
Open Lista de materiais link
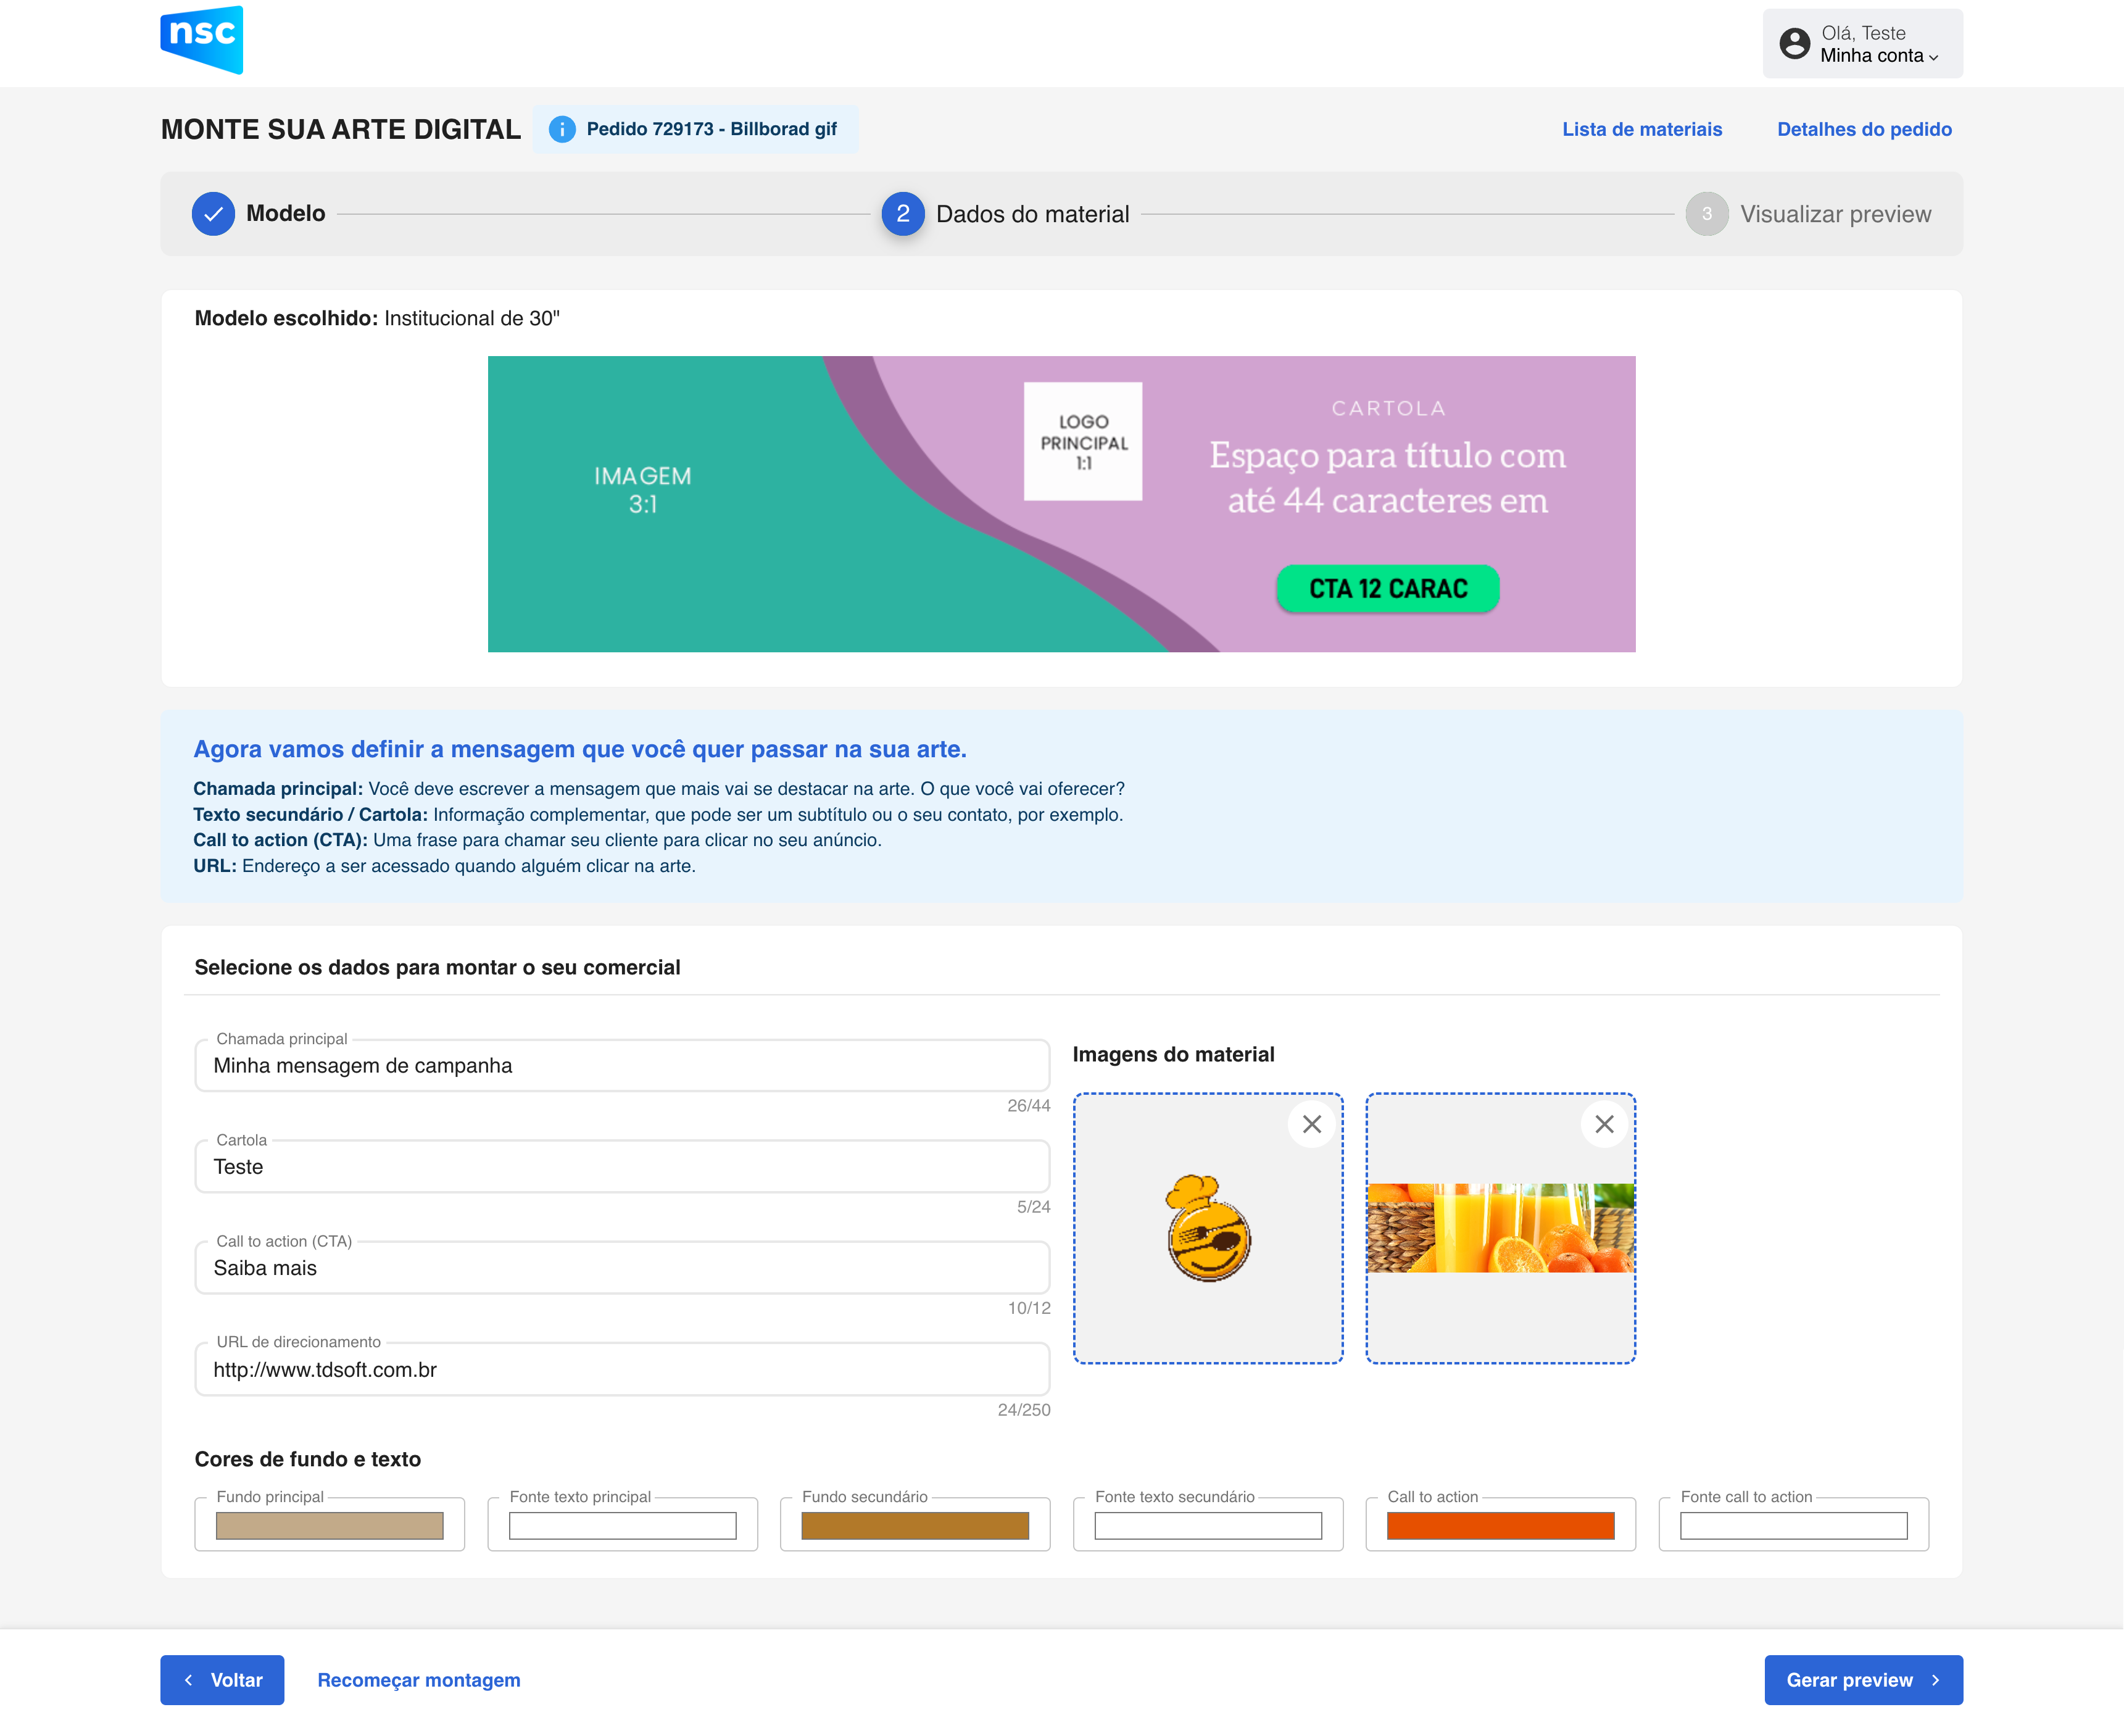[1641, 129]
